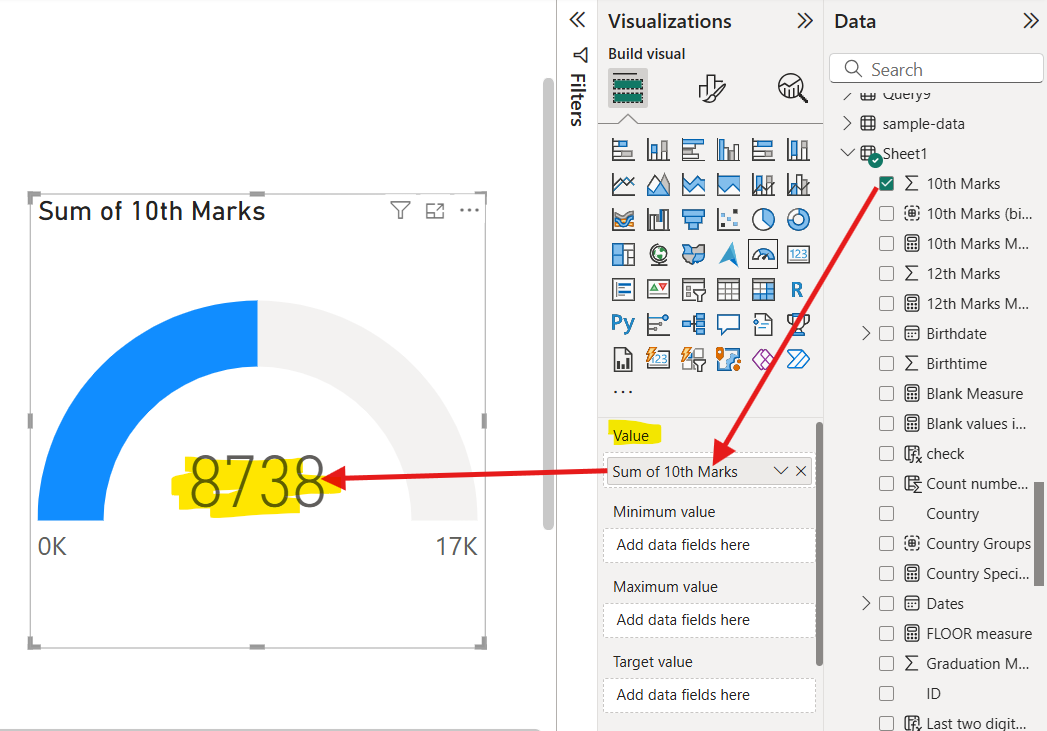Screen dimensions: 1047x731
Task: Select the Python visual icon
Action: click(x=623, y=324)
